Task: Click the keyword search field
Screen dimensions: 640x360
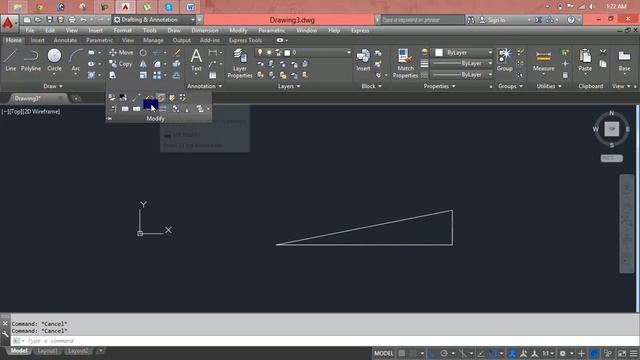Action: pos(423,20)
